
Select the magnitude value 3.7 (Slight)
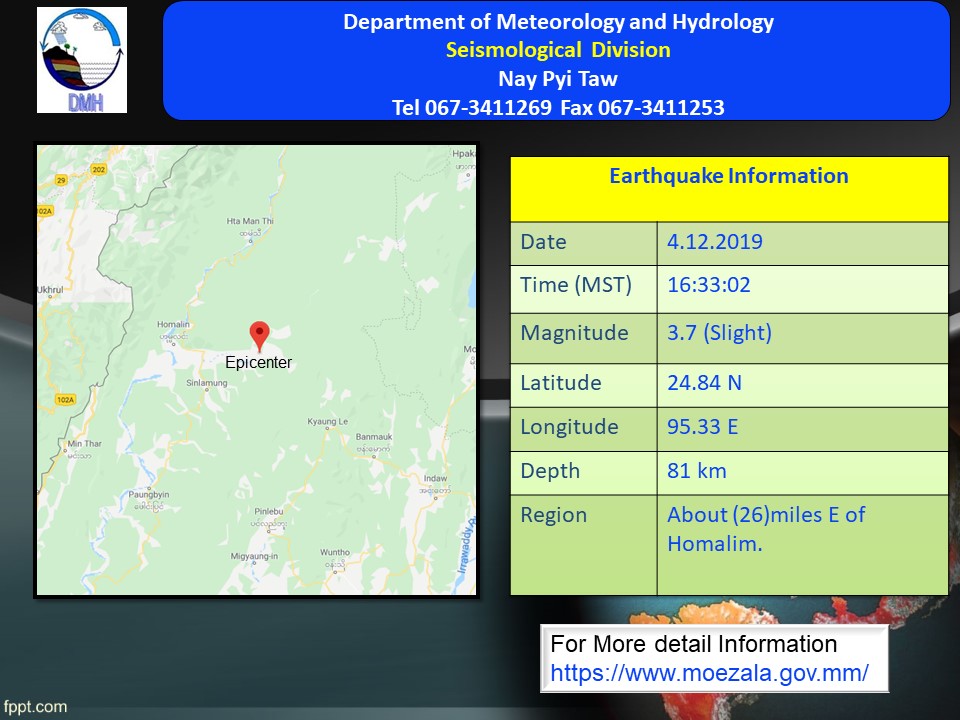pyautogui.click(x=719, y=333)
